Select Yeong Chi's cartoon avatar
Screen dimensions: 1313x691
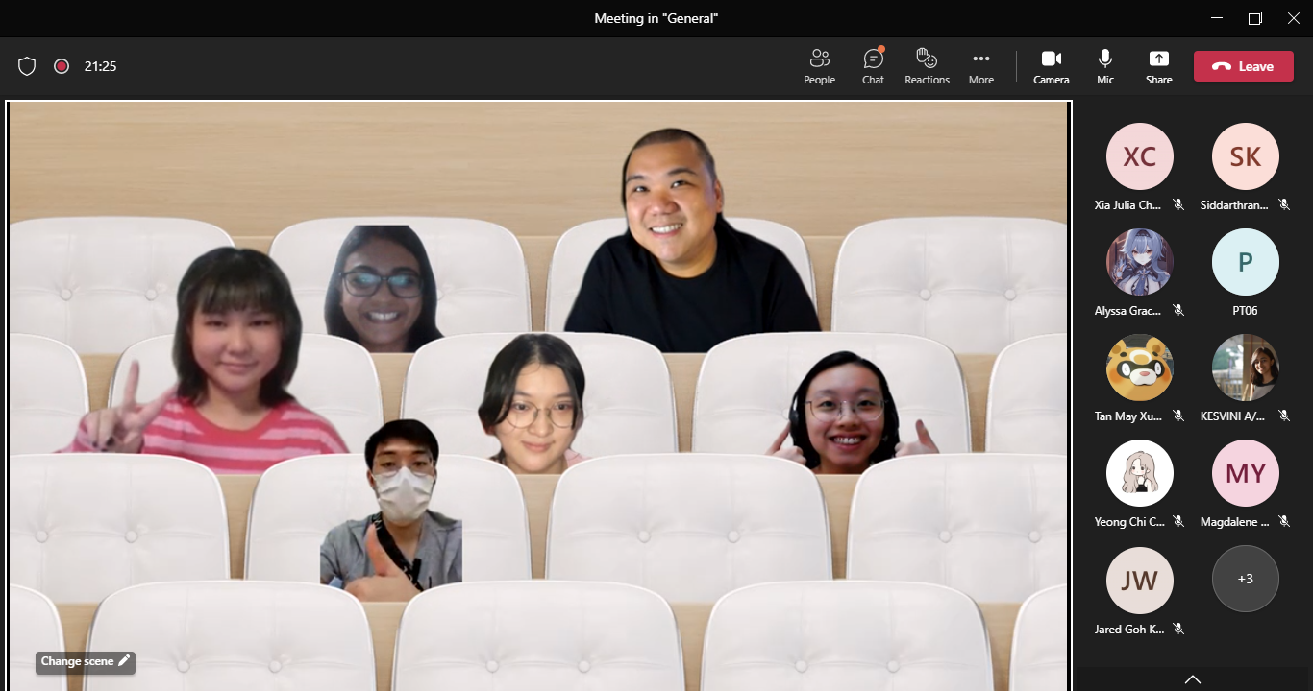pos(1140,473)
